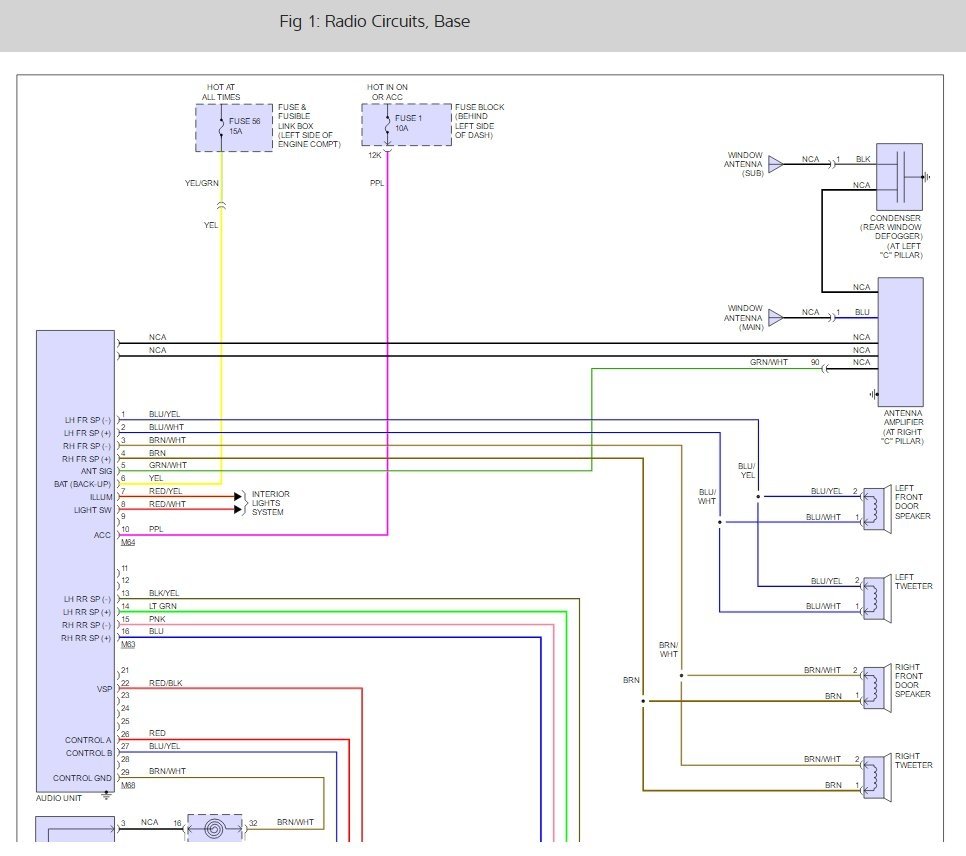Click the 'RH FR SP (+)' pin label
Image resolution: width=966 pixels, height=856 pixels.
[87, 459]
